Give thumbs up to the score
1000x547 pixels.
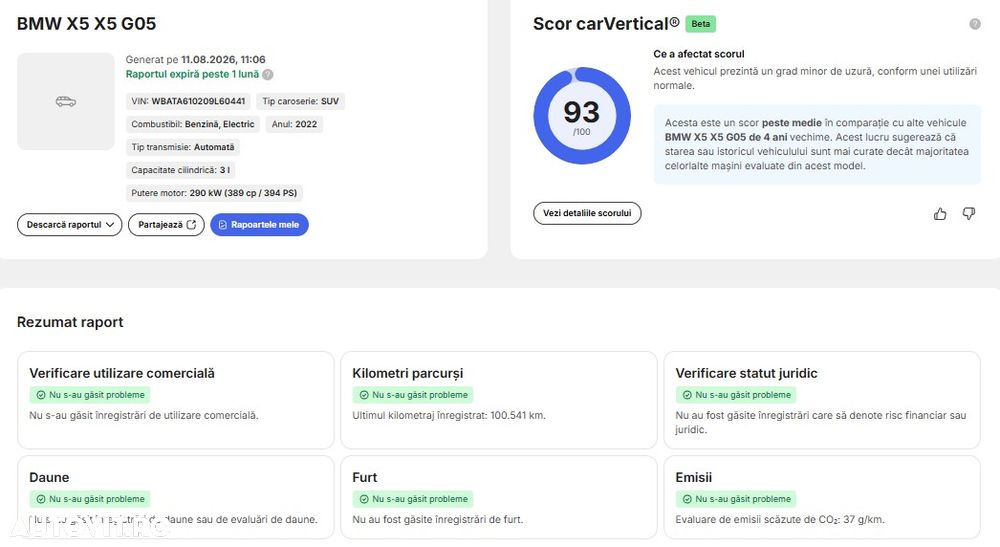(940, 214)
